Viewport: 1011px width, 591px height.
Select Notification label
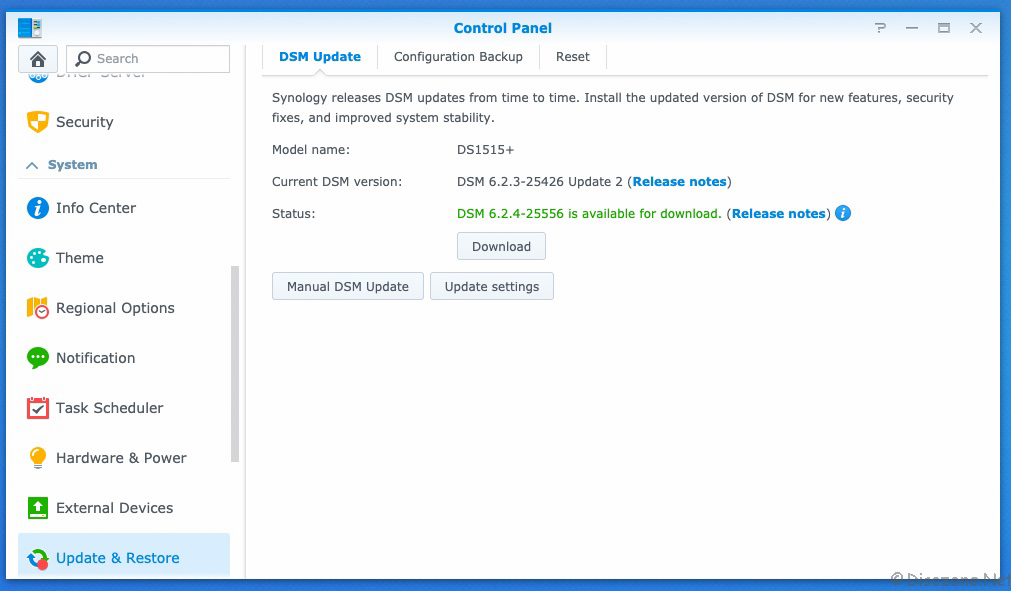pos(95,358)
